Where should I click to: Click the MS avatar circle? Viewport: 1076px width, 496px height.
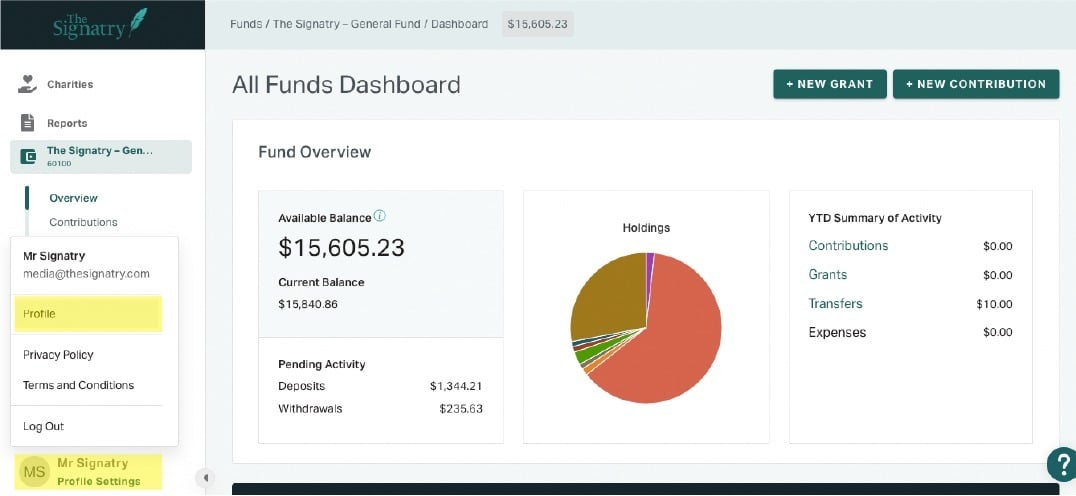coord(34,472)
